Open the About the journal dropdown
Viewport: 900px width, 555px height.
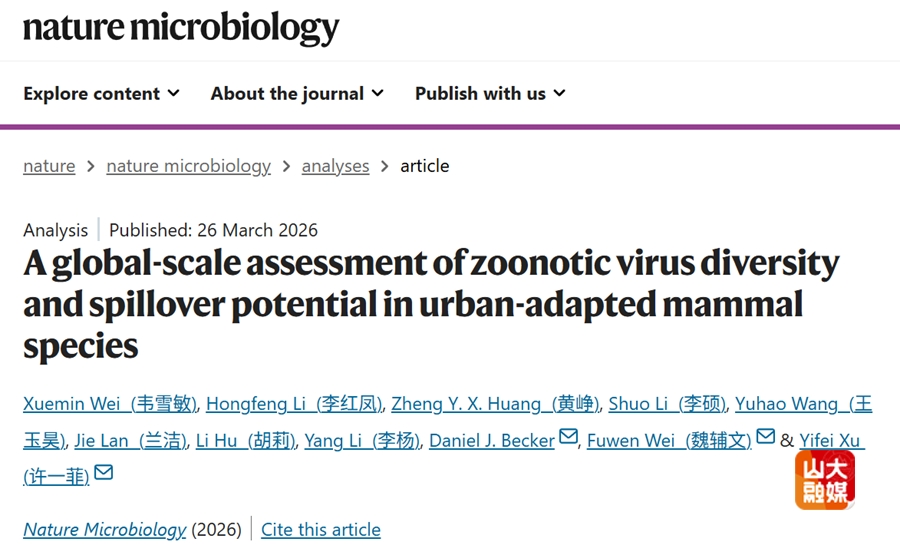[297, 93]
